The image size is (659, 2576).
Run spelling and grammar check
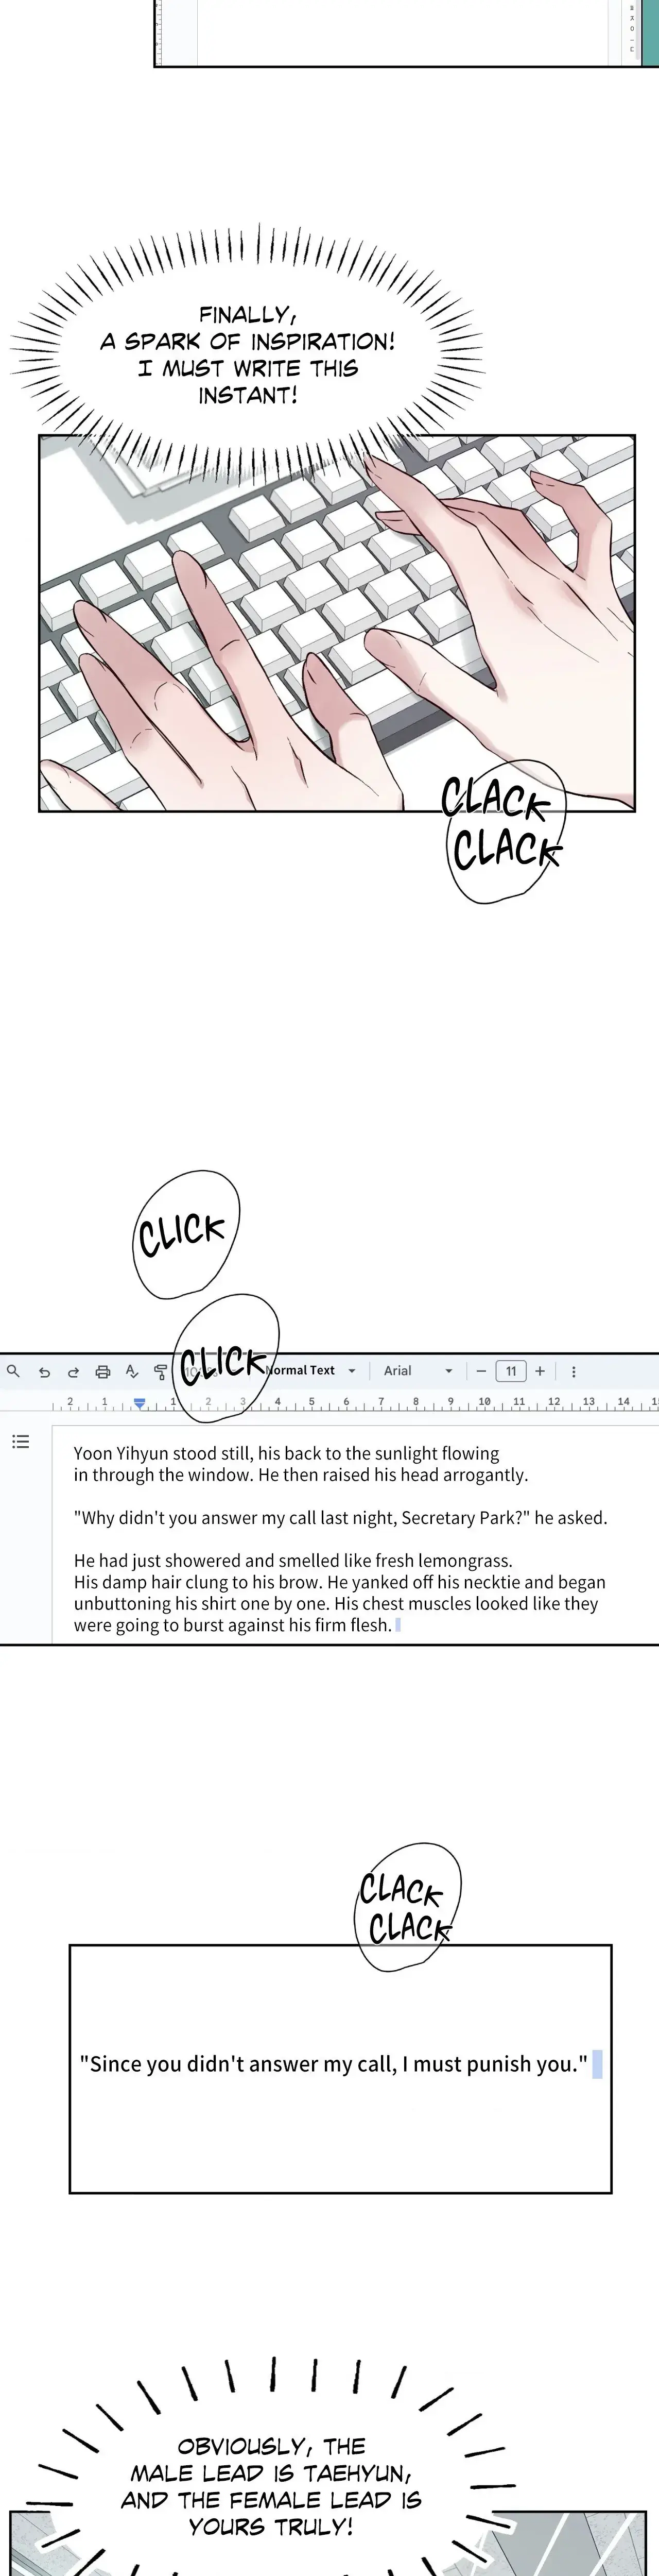131,1371
